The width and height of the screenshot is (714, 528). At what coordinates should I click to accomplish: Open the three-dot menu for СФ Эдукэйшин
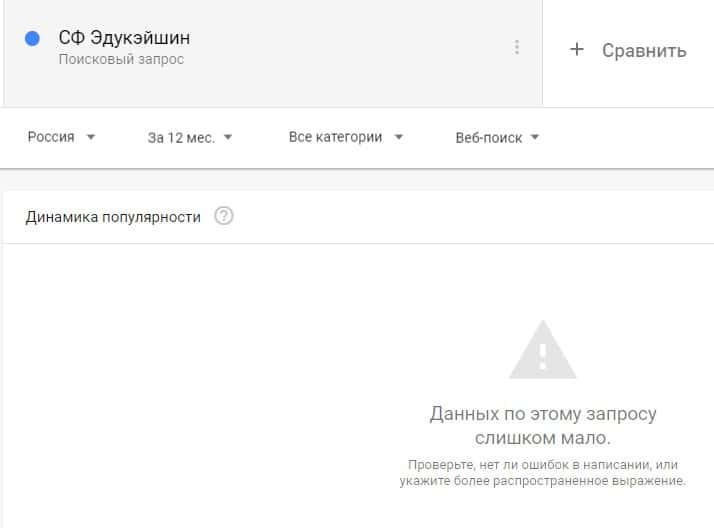pyautogui.click(x=516, y=47)
